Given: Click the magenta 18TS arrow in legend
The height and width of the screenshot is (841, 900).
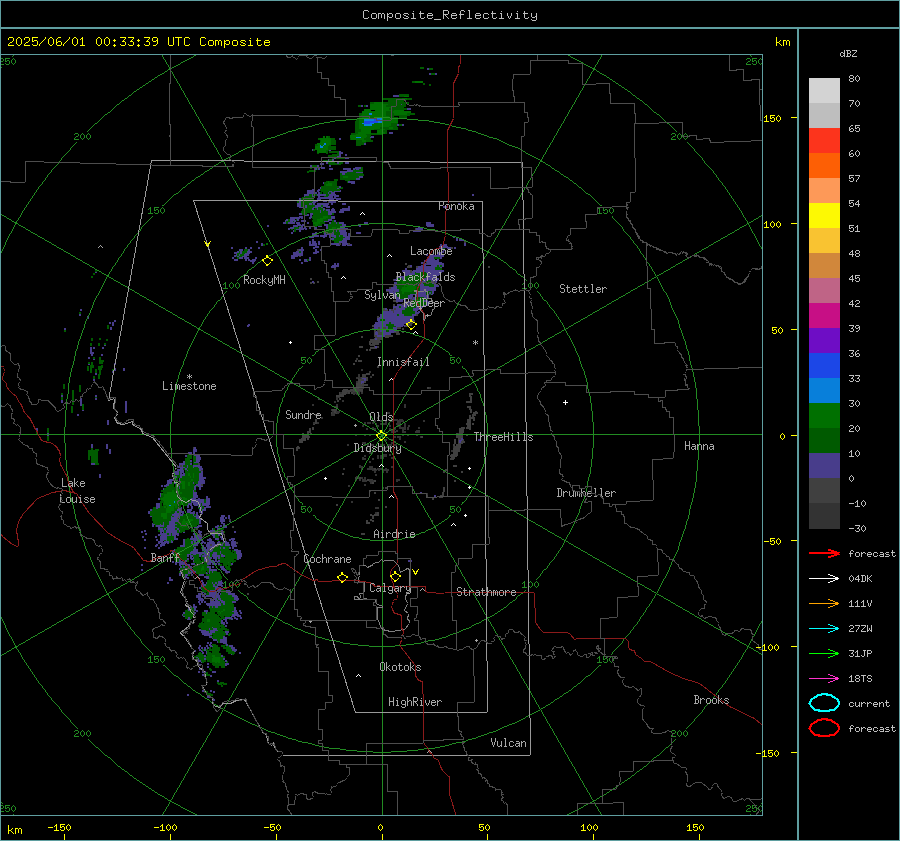Looking at the screenshot, I should click(x=824, y=679).
